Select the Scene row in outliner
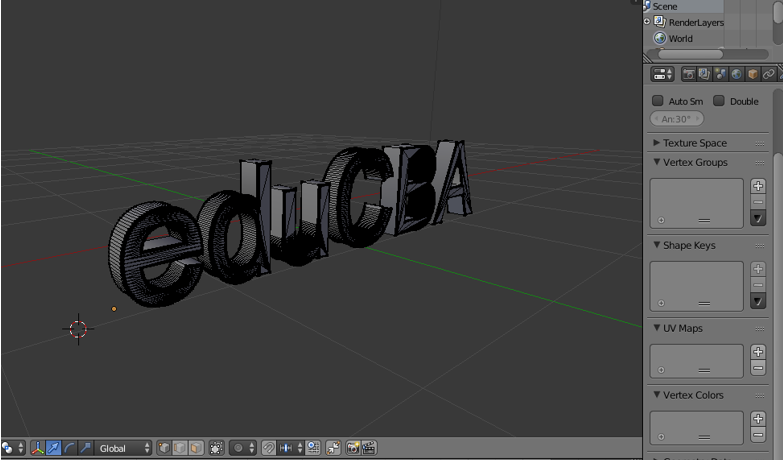Screen dimensions: 783x460 point(683,6)
